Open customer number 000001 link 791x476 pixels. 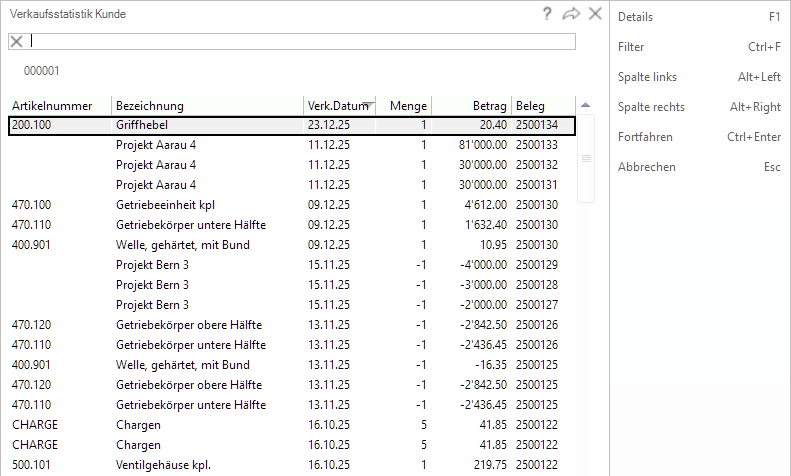tap(42, 71)
